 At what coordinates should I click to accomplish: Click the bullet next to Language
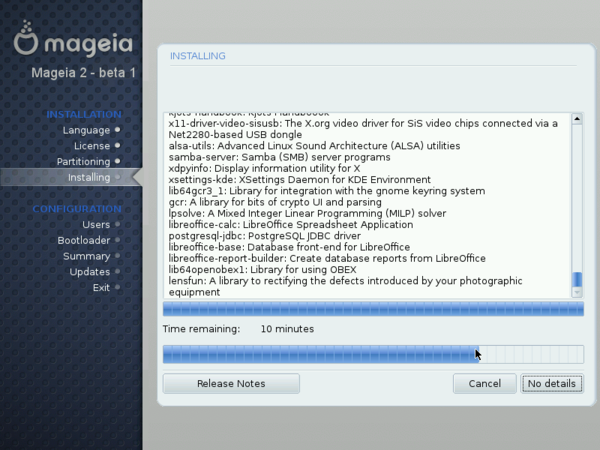(x=117, y=130)
